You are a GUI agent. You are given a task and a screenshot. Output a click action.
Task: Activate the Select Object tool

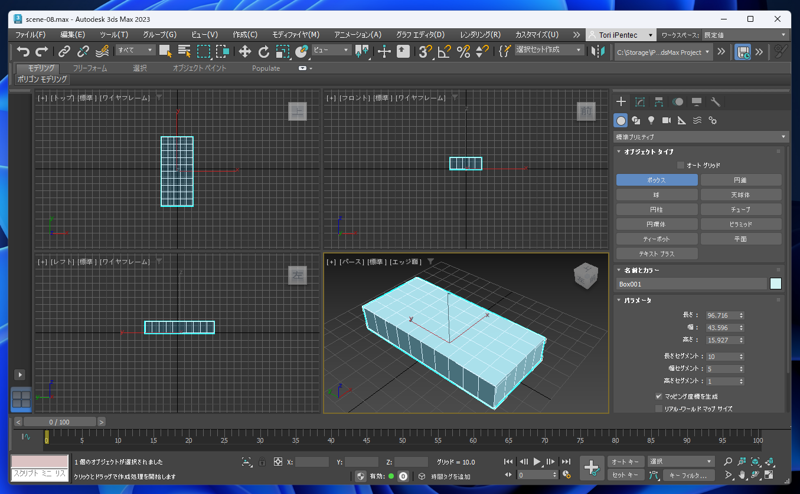pyautogui.click(x=165, y=51)
